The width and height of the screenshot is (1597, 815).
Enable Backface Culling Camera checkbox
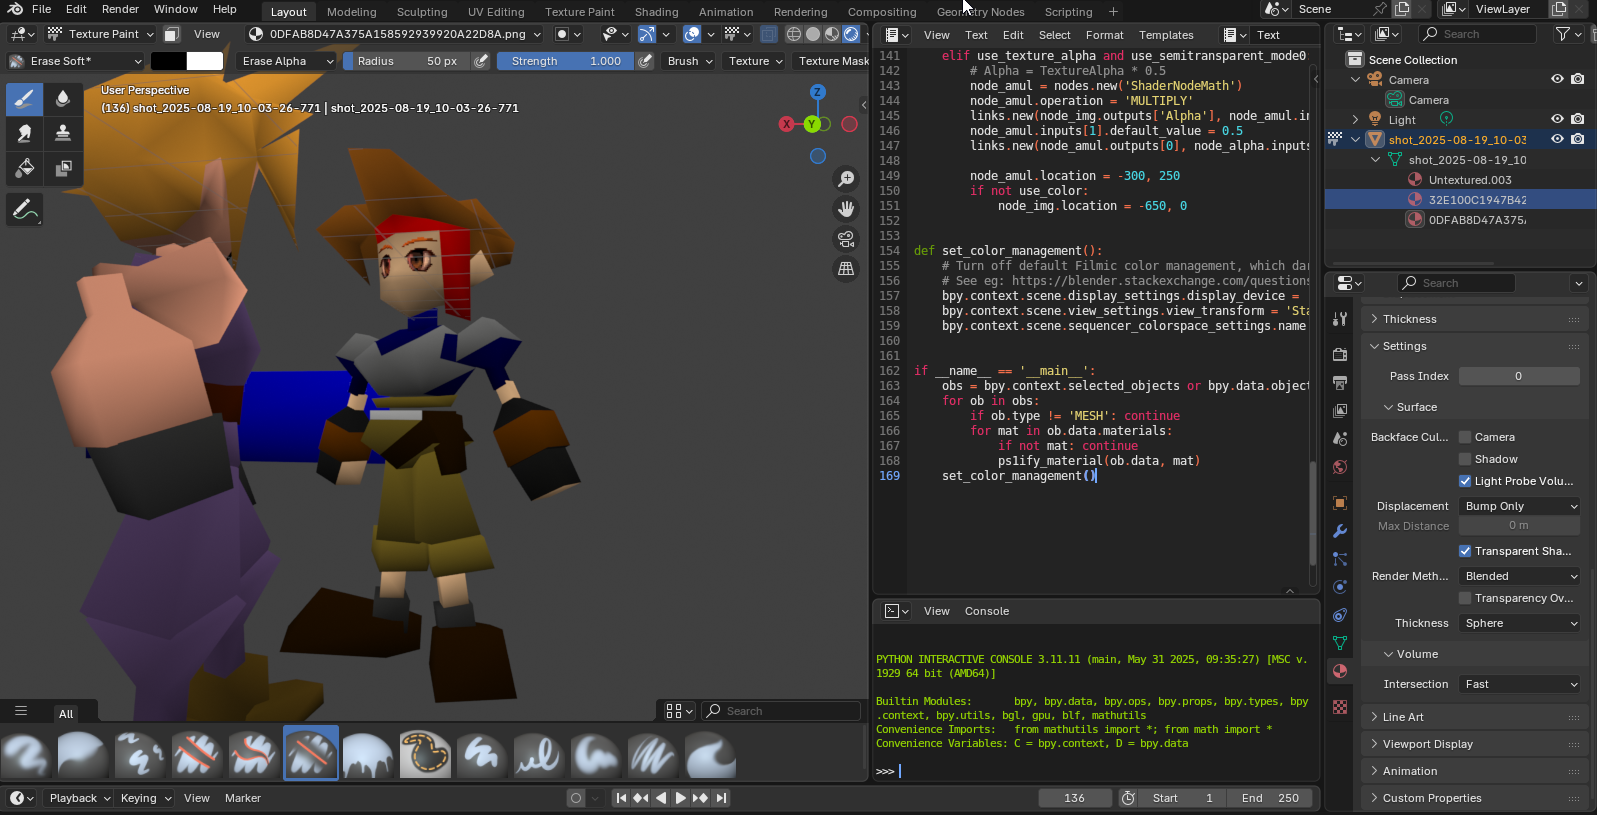point(1465,437)
